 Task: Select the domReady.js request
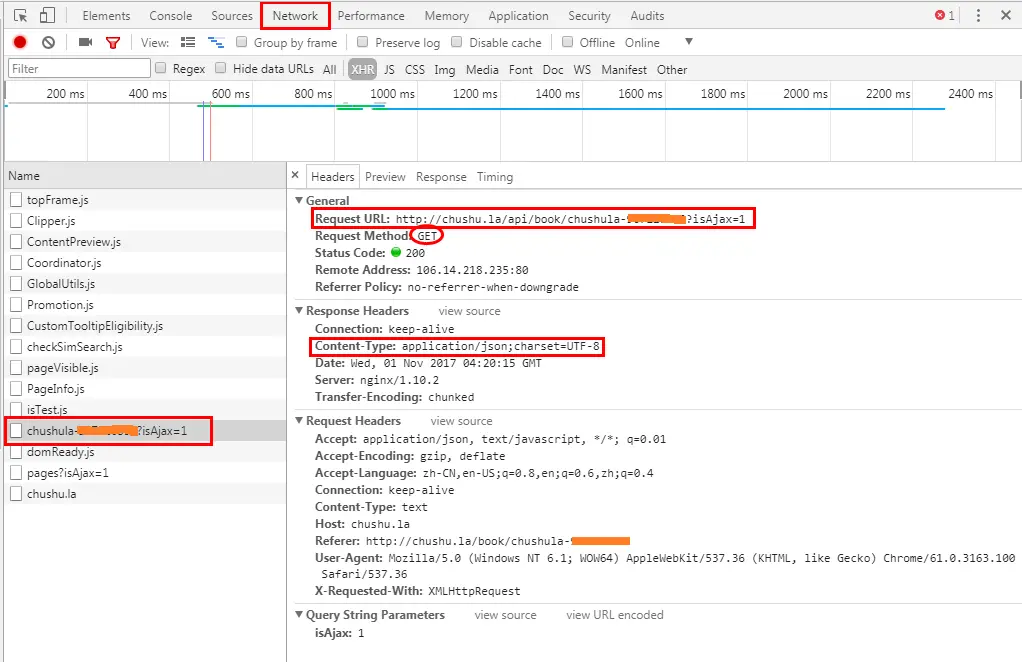point(145,452)
